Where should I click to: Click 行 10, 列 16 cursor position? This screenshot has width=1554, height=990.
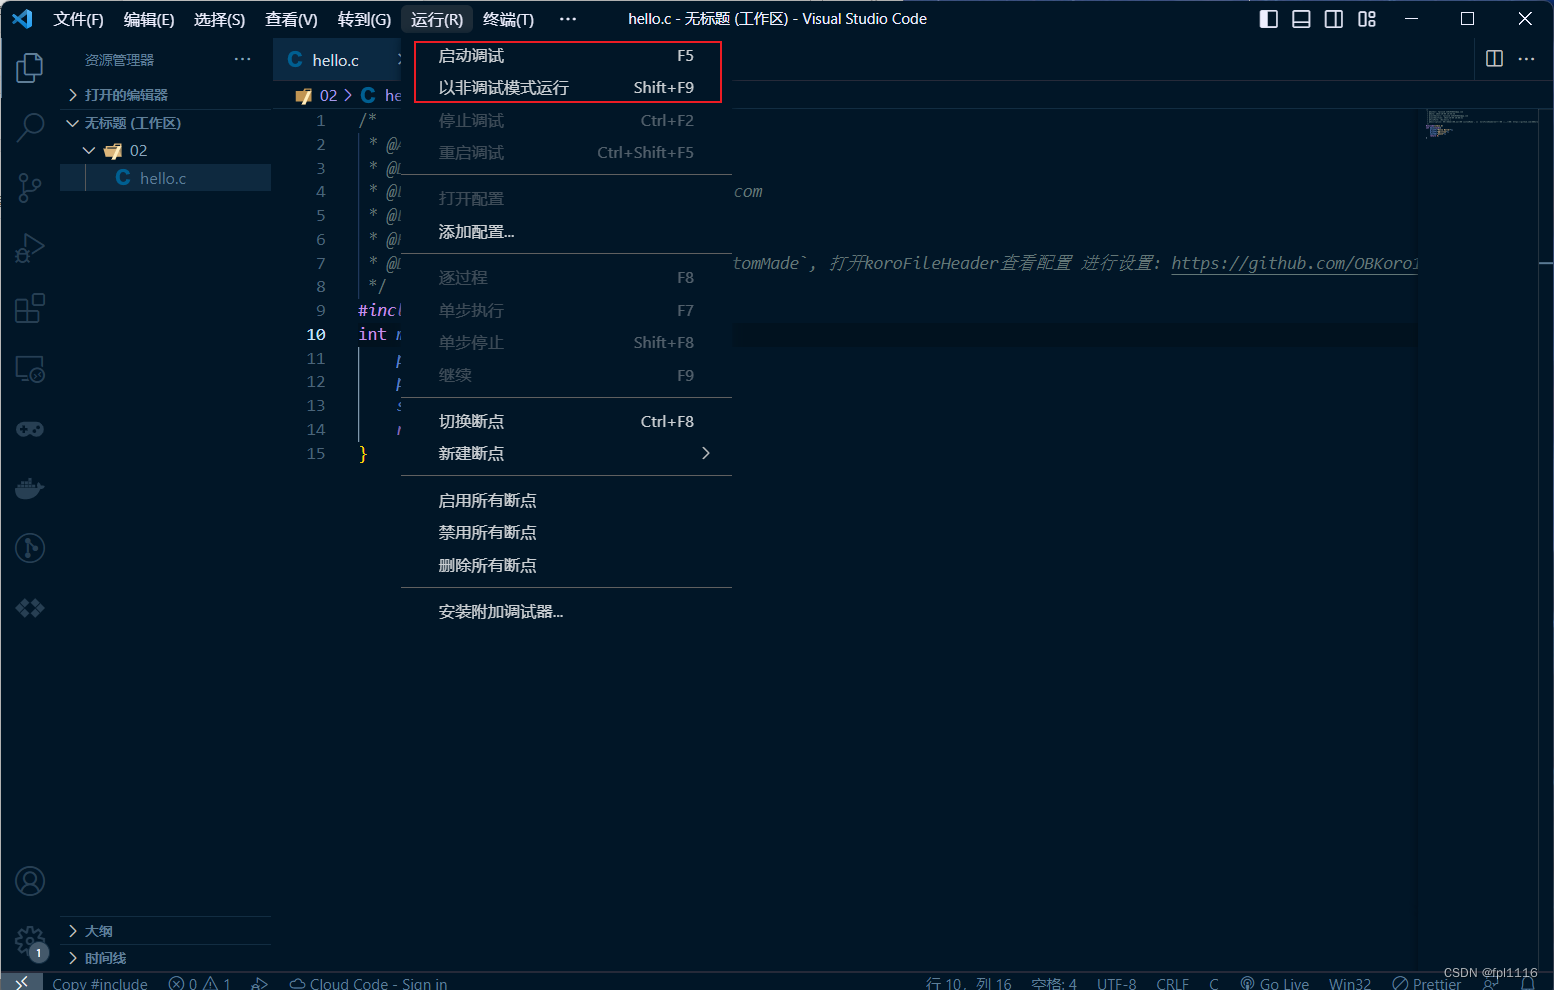click(x=969, y=983)
